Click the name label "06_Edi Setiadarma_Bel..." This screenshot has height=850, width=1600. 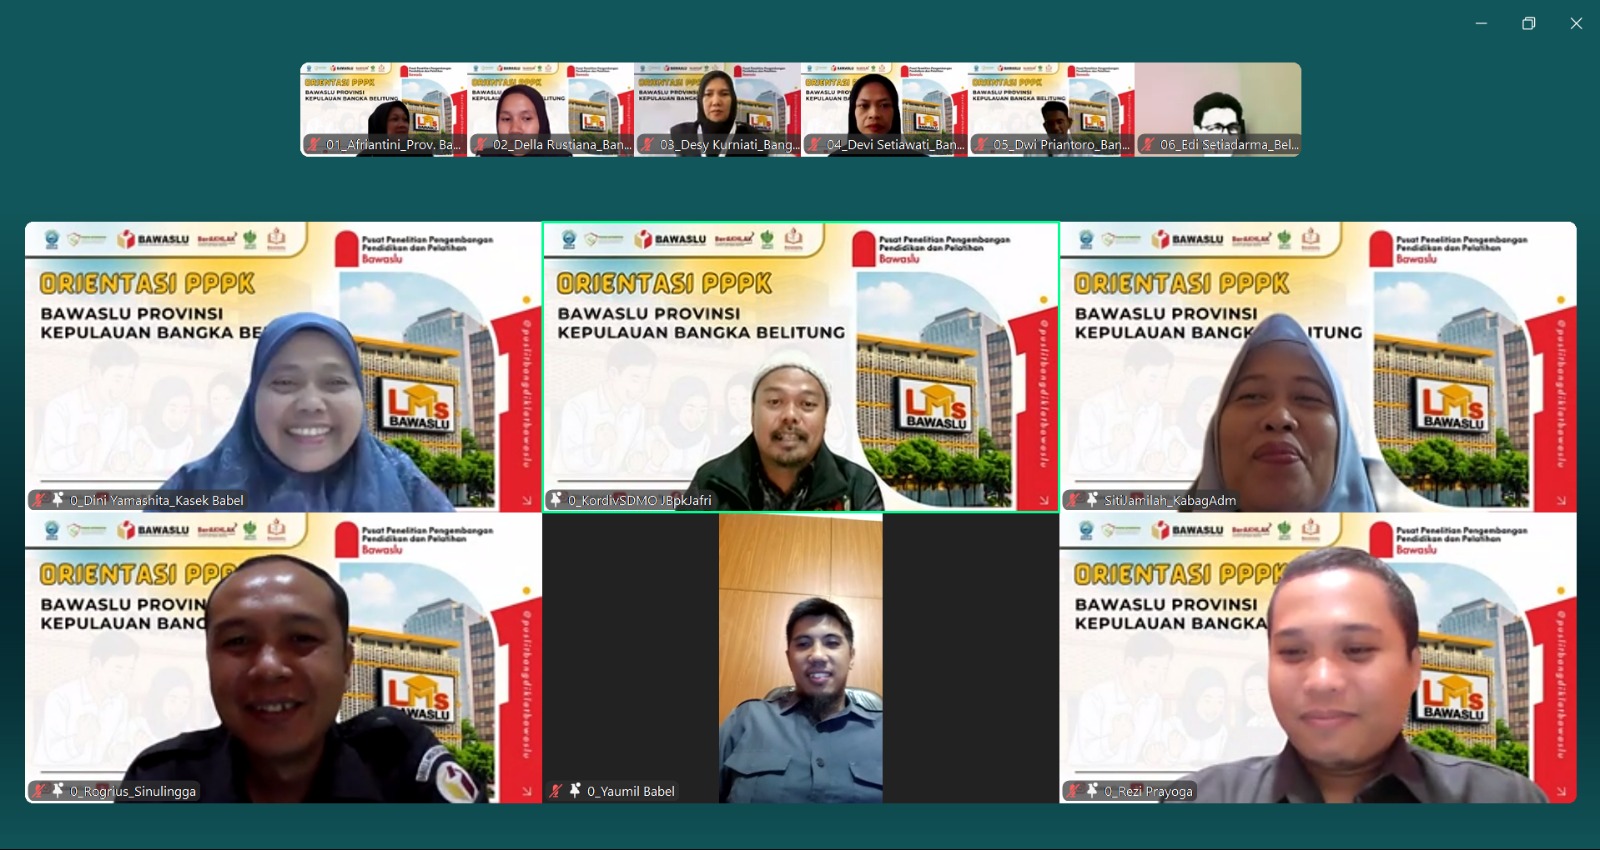[1230, 145]
